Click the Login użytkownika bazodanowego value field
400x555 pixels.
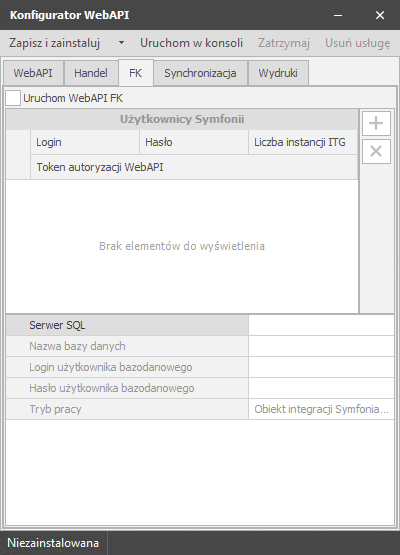click(x=321, y=367)
